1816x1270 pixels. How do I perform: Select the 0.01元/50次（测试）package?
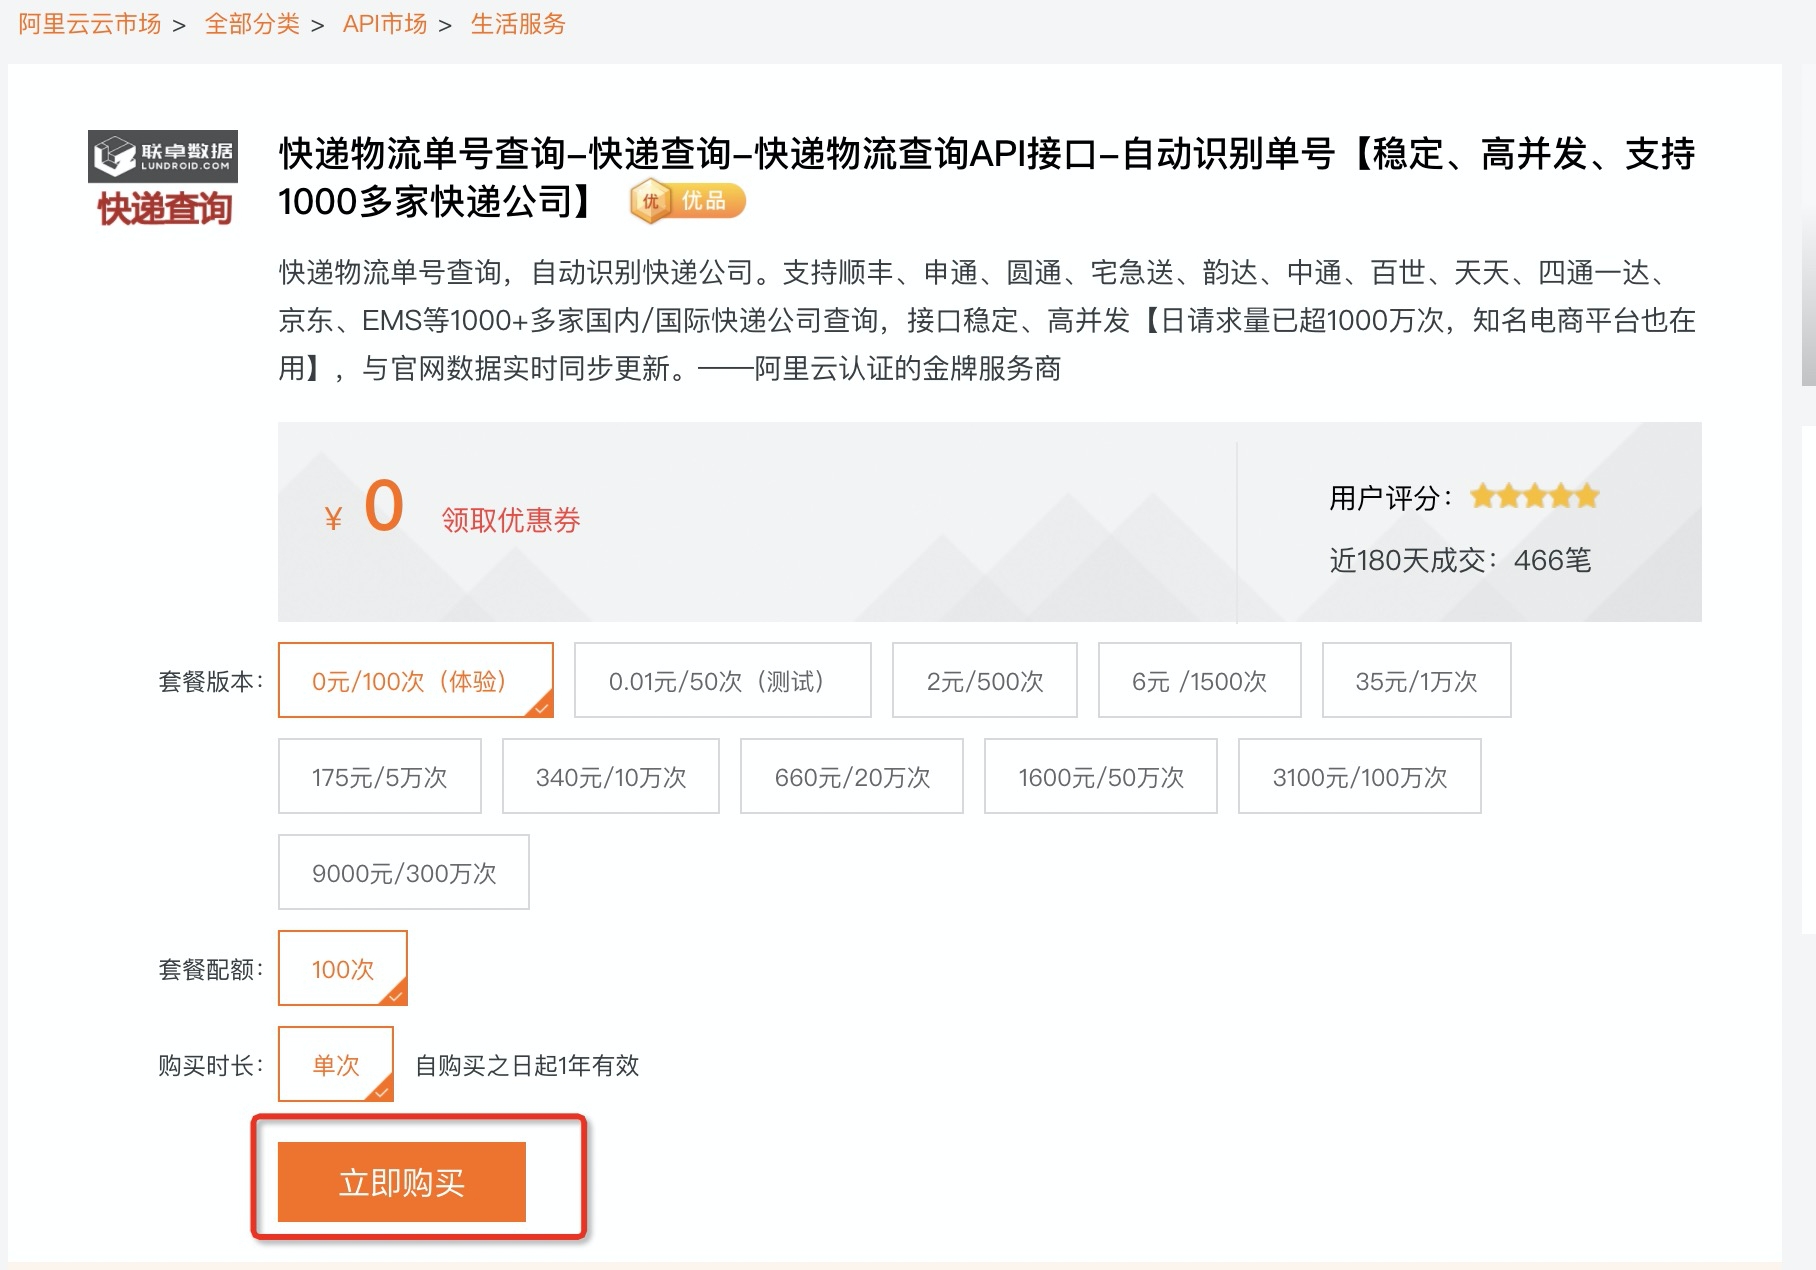tap(723, 680)
